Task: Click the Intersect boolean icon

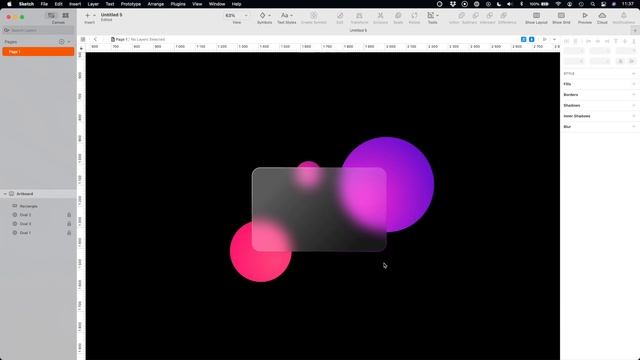Action: 489,16
